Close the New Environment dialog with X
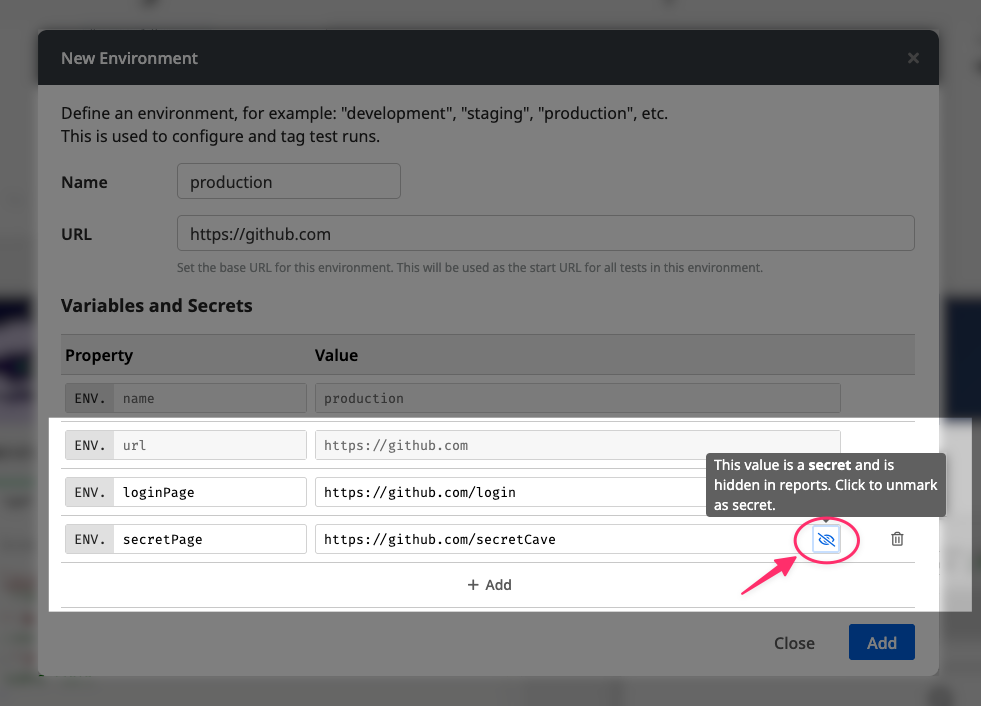Viewport: 981px width, 706px height. pos(913,58)
